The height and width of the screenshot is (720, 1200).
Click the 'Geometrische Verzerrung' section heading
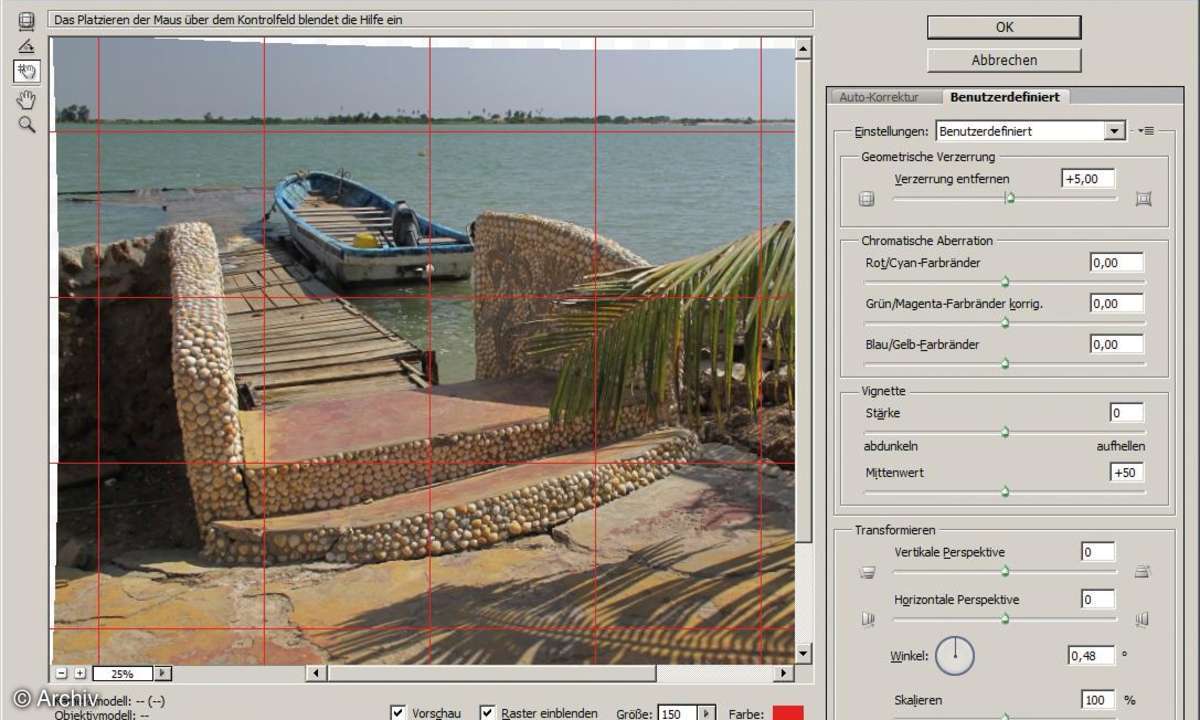click(x=928, y=157)
